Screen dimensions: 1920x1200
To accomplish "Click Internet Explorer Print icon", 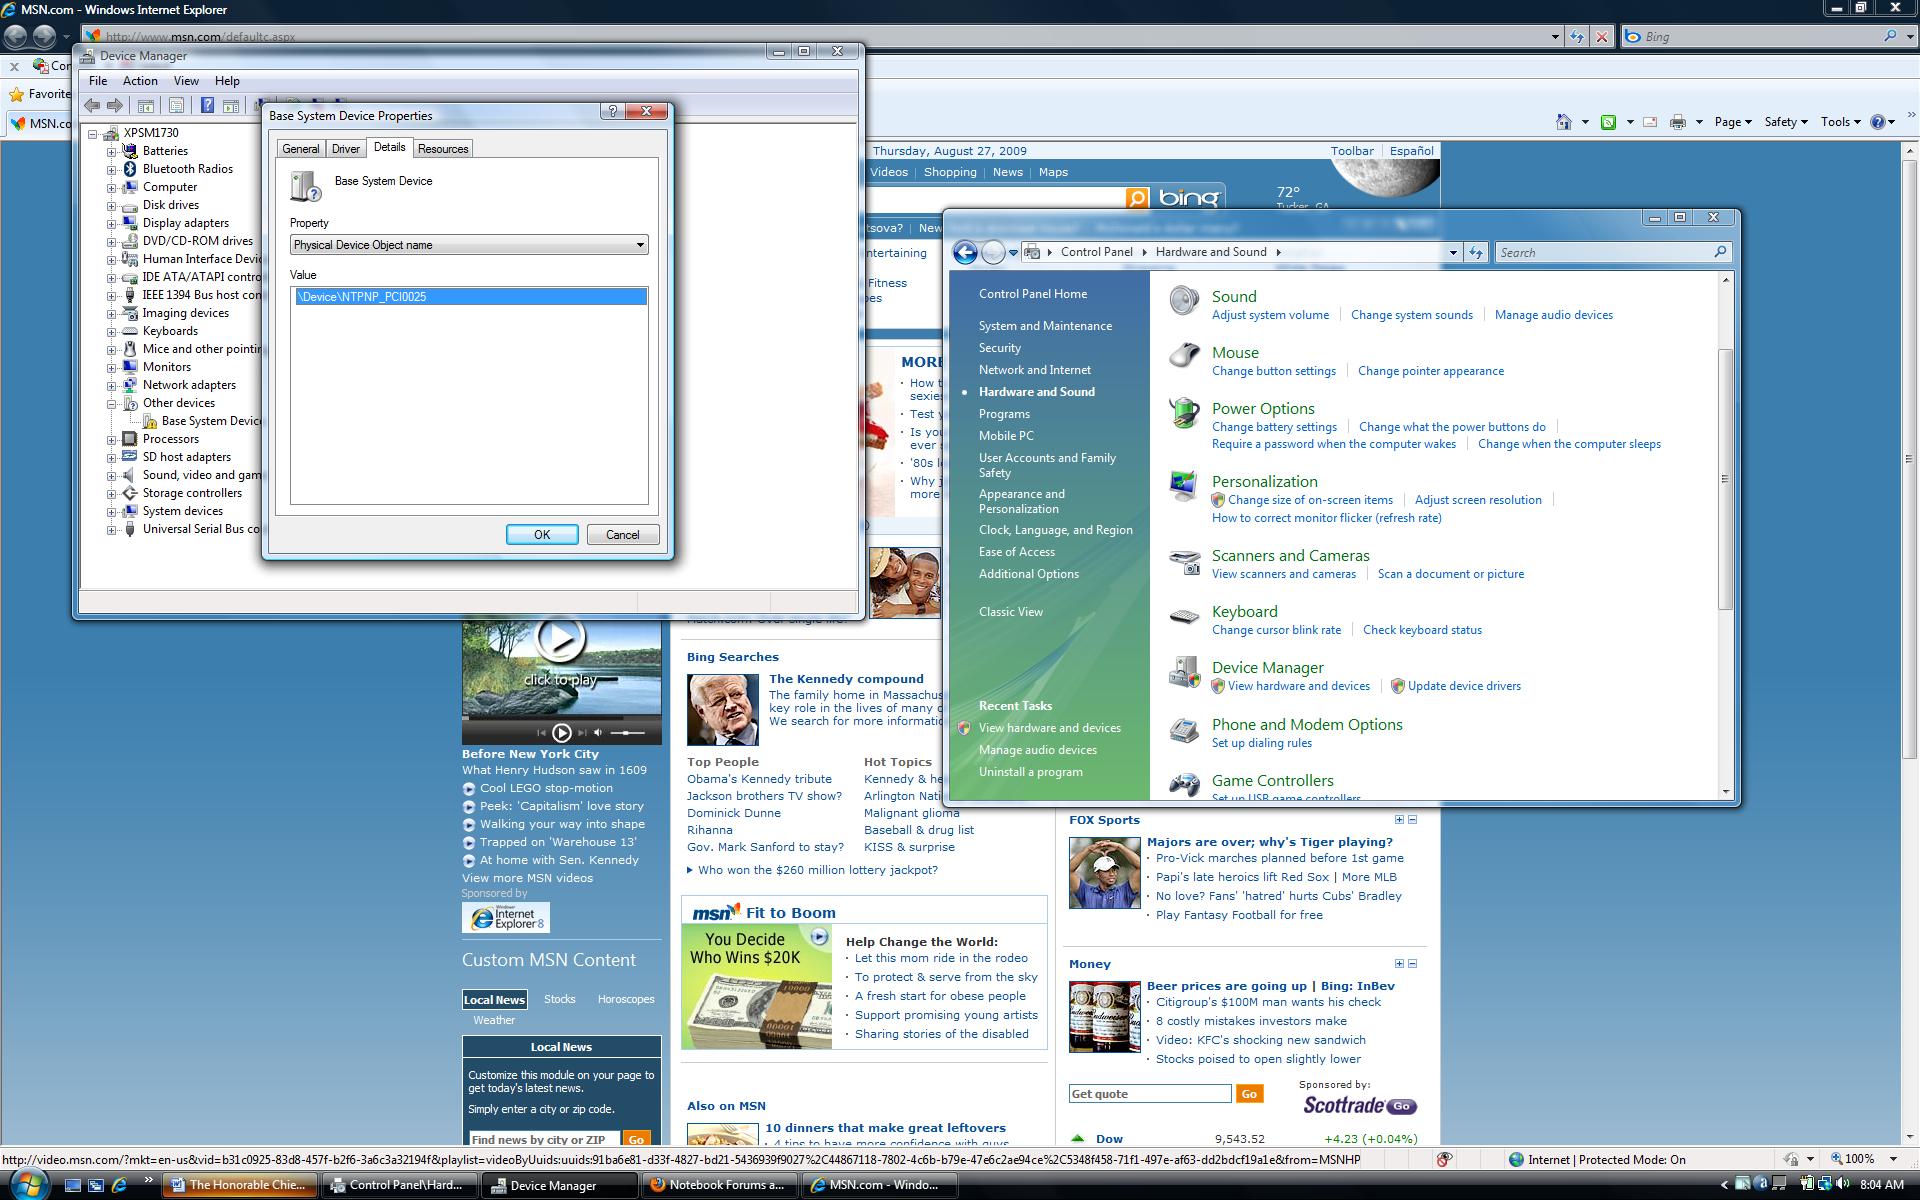I will click(1678, 122).
